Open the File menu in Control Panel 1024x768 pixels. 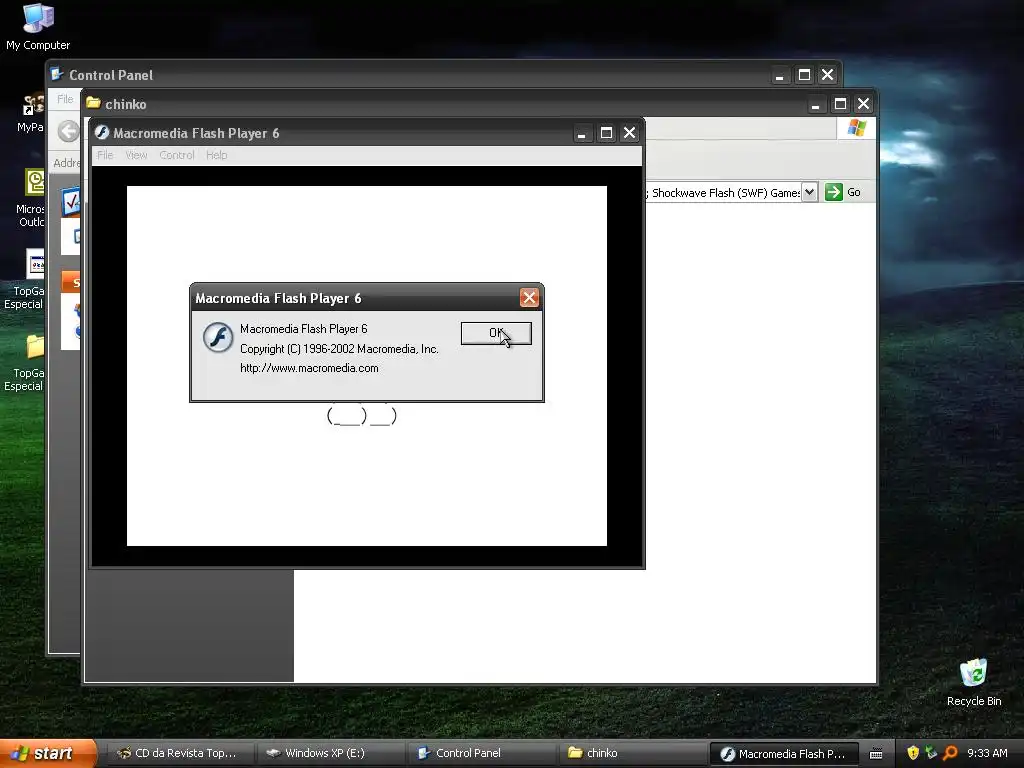click(x=65, y=99)
